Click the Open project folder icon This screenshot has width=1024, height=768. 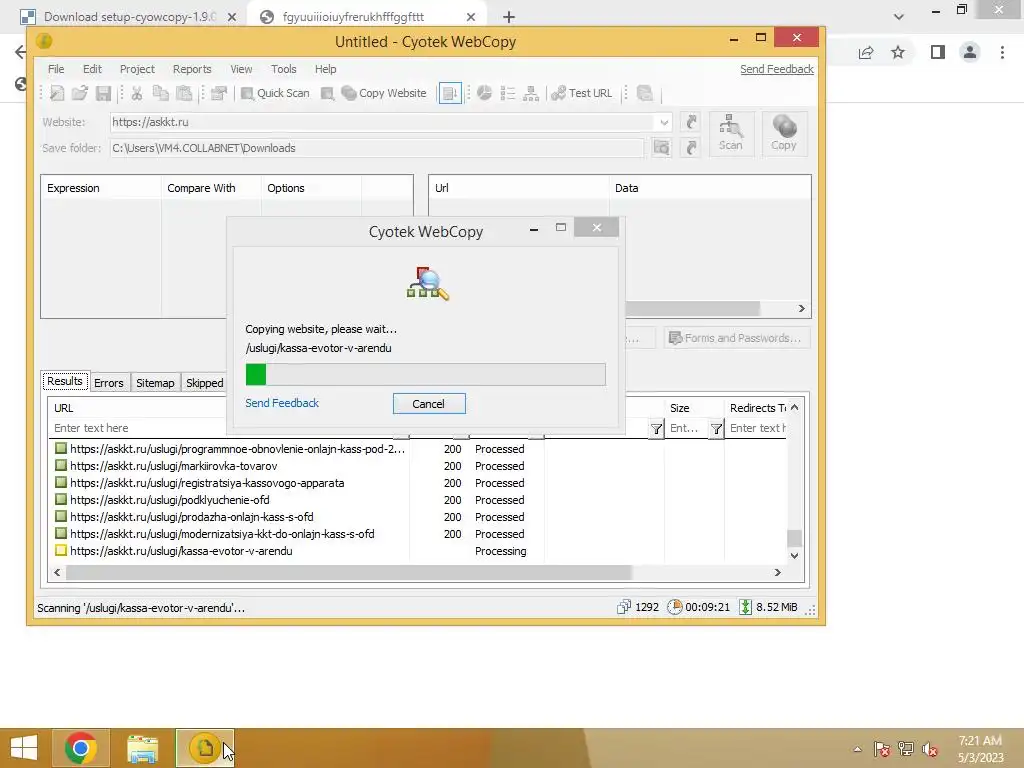(80, 93)
